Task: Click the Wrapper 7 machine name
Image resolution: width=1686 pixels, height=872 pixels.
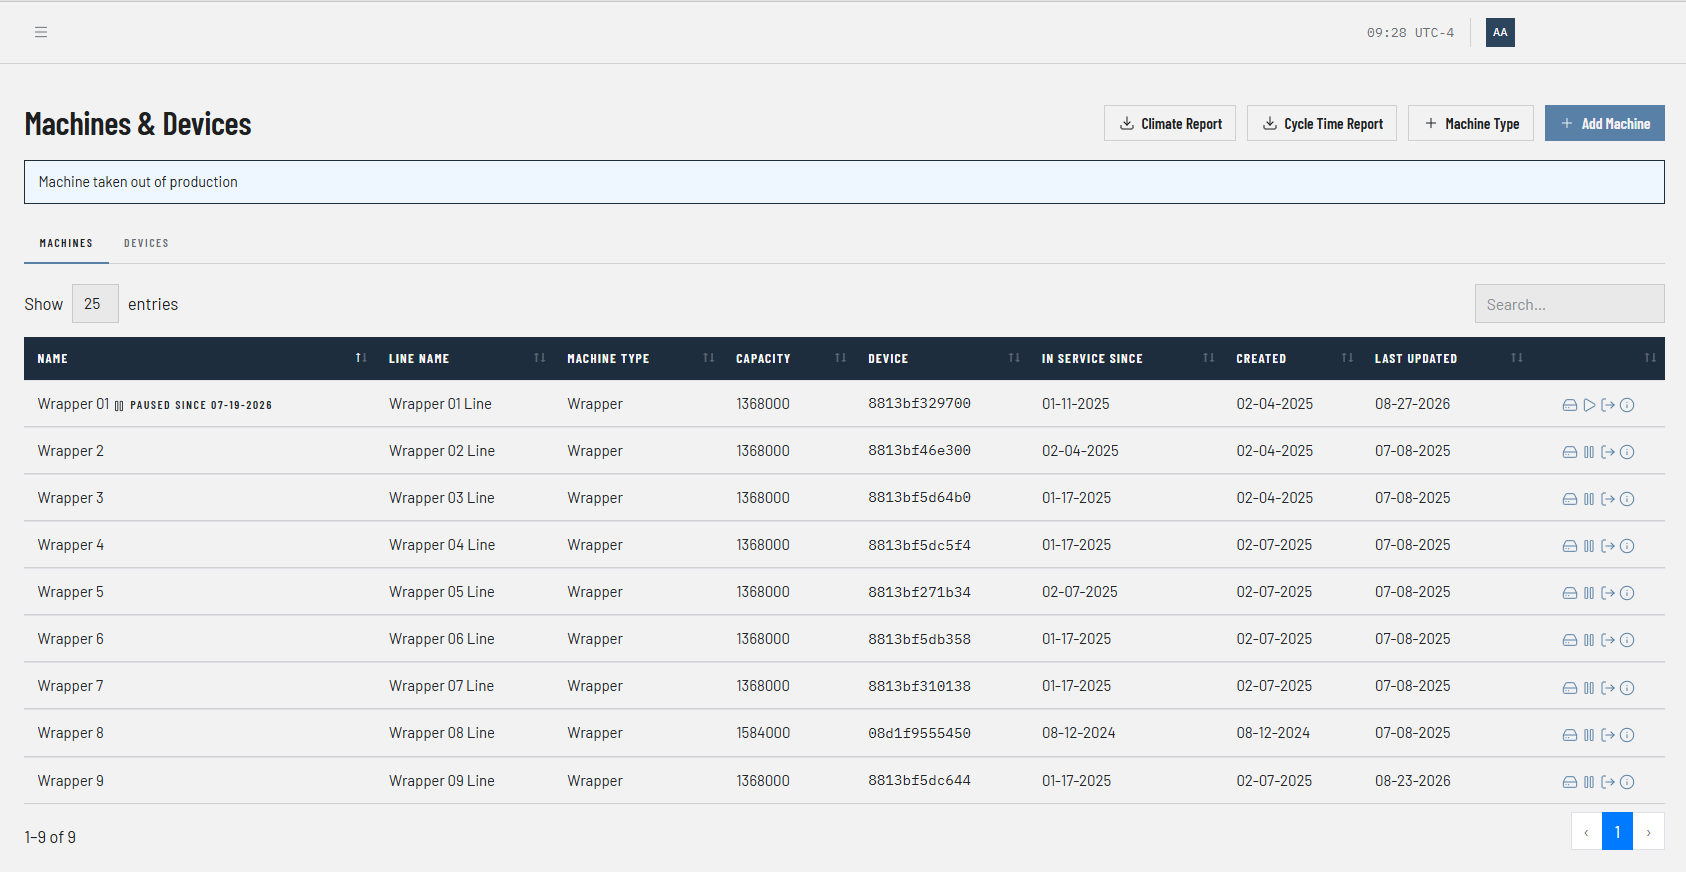Action: pos(71,686)
